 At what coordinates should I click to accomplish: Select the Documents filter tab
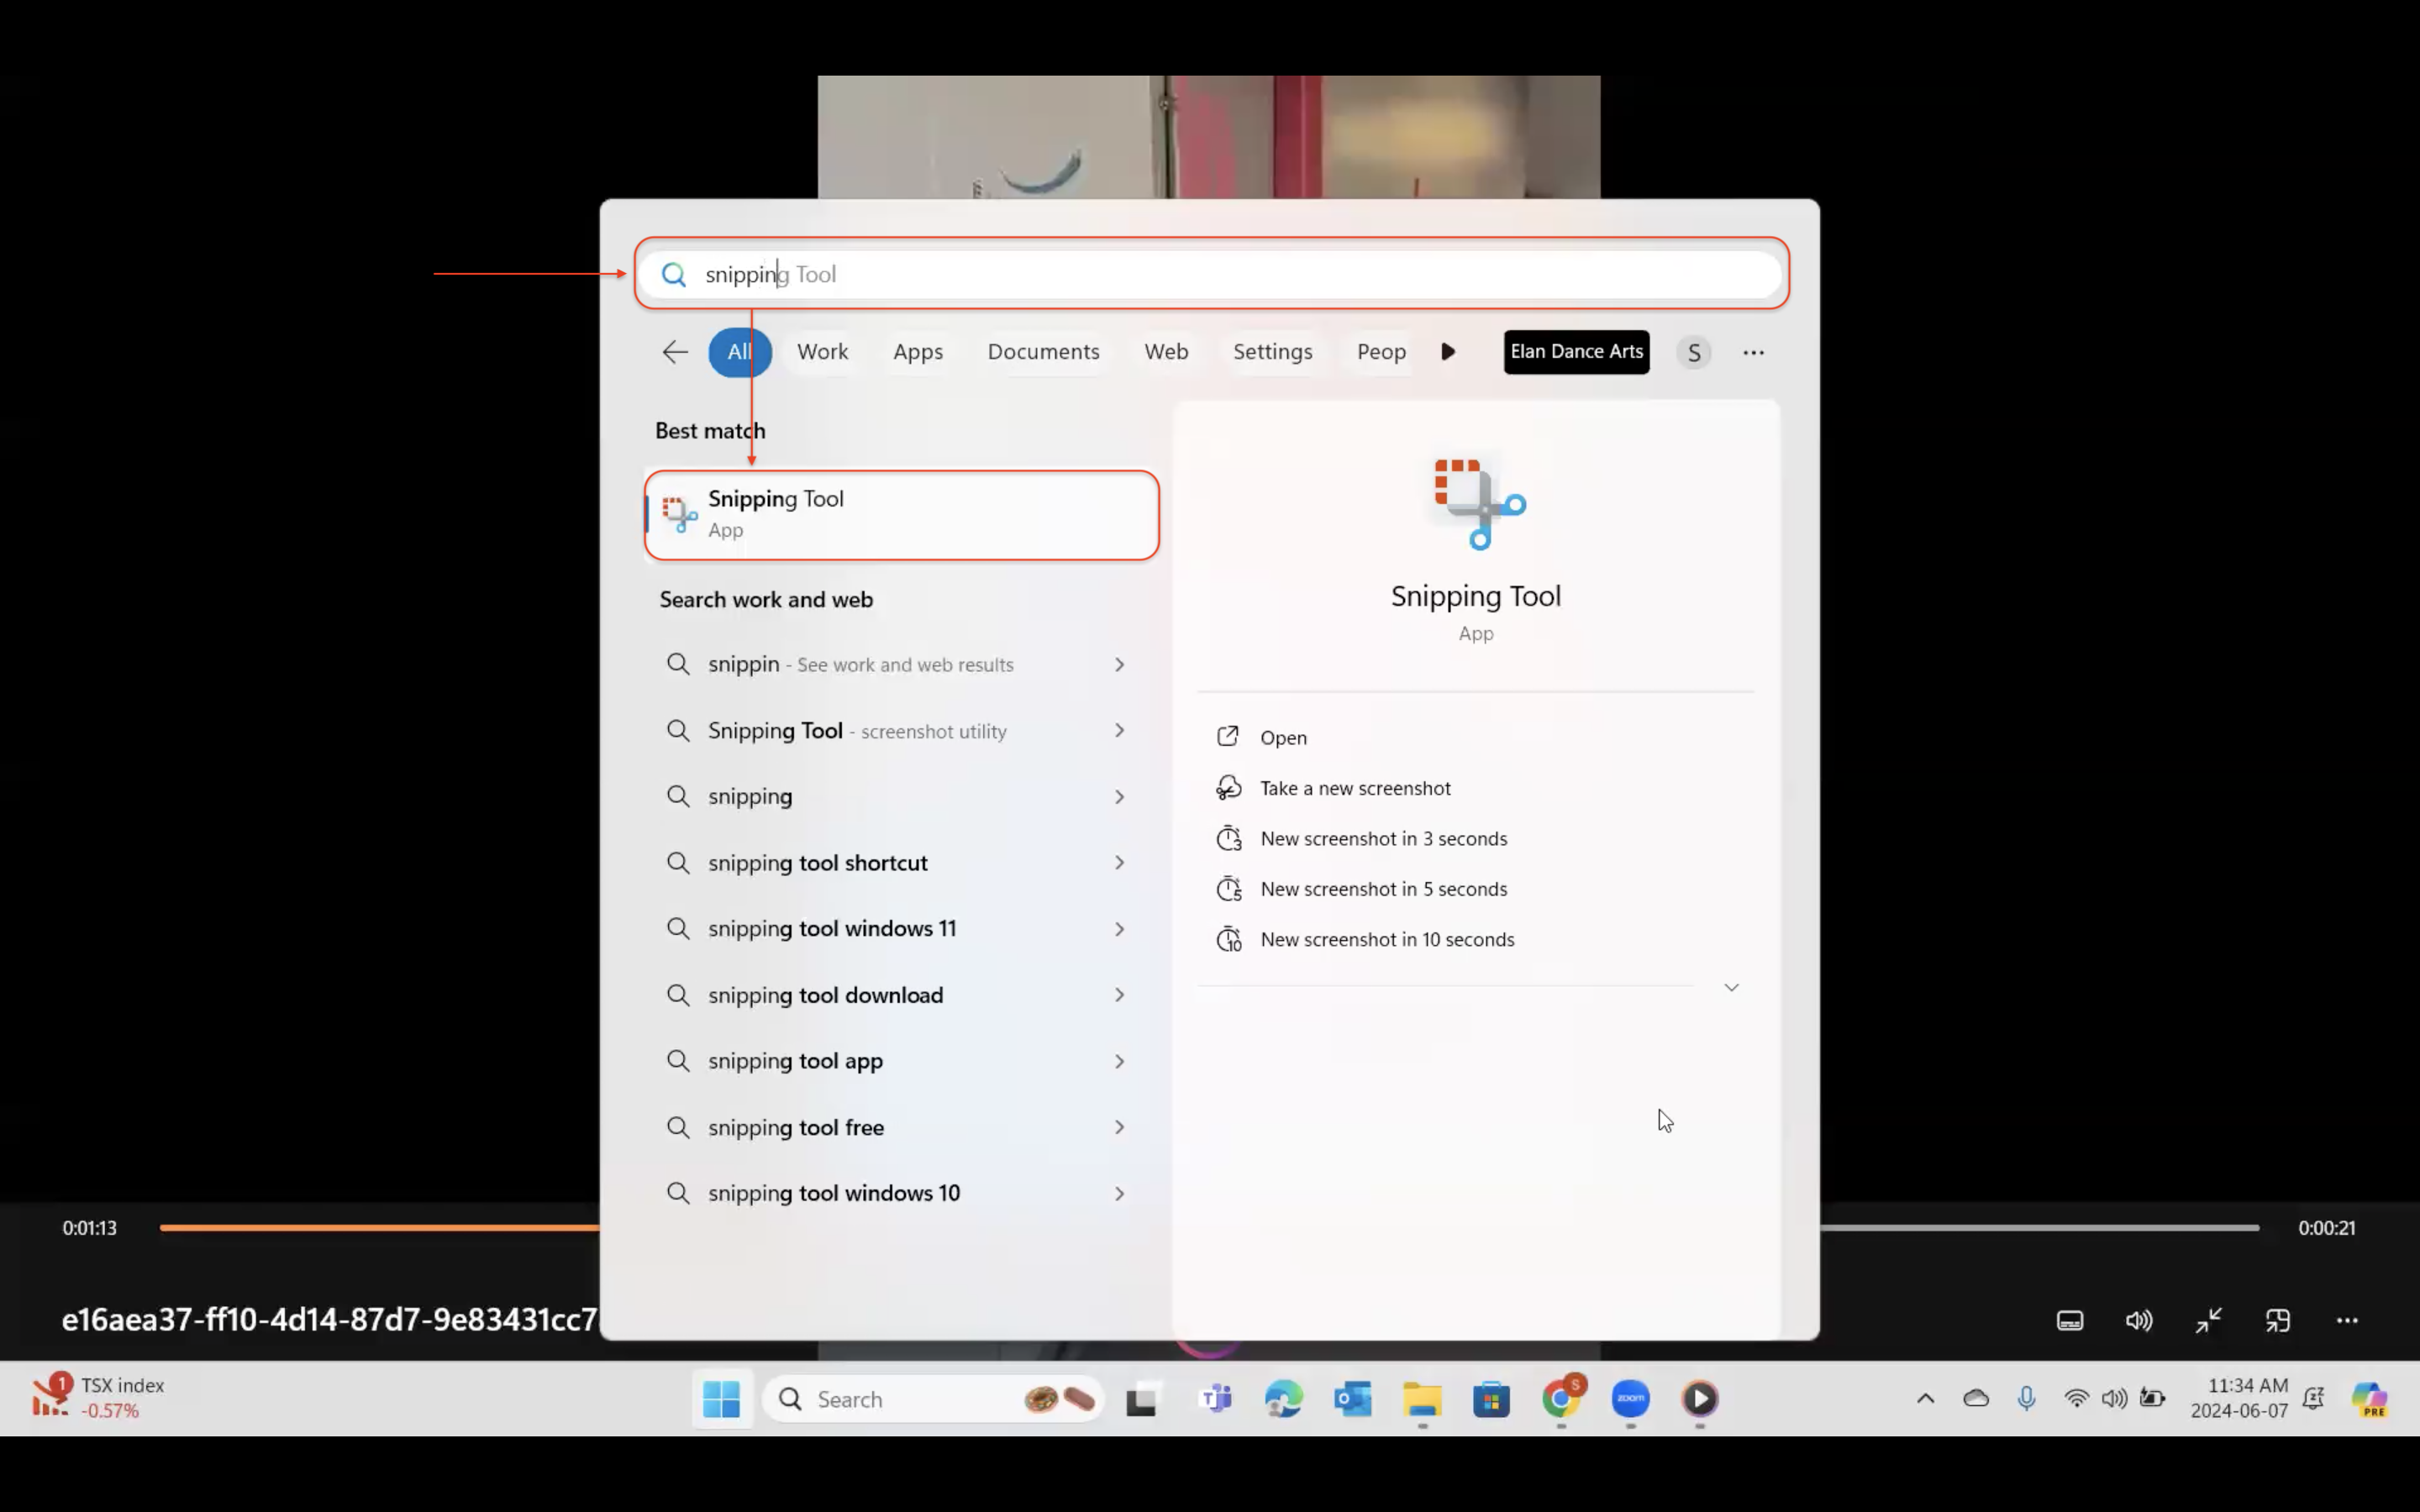[1043, 352]
